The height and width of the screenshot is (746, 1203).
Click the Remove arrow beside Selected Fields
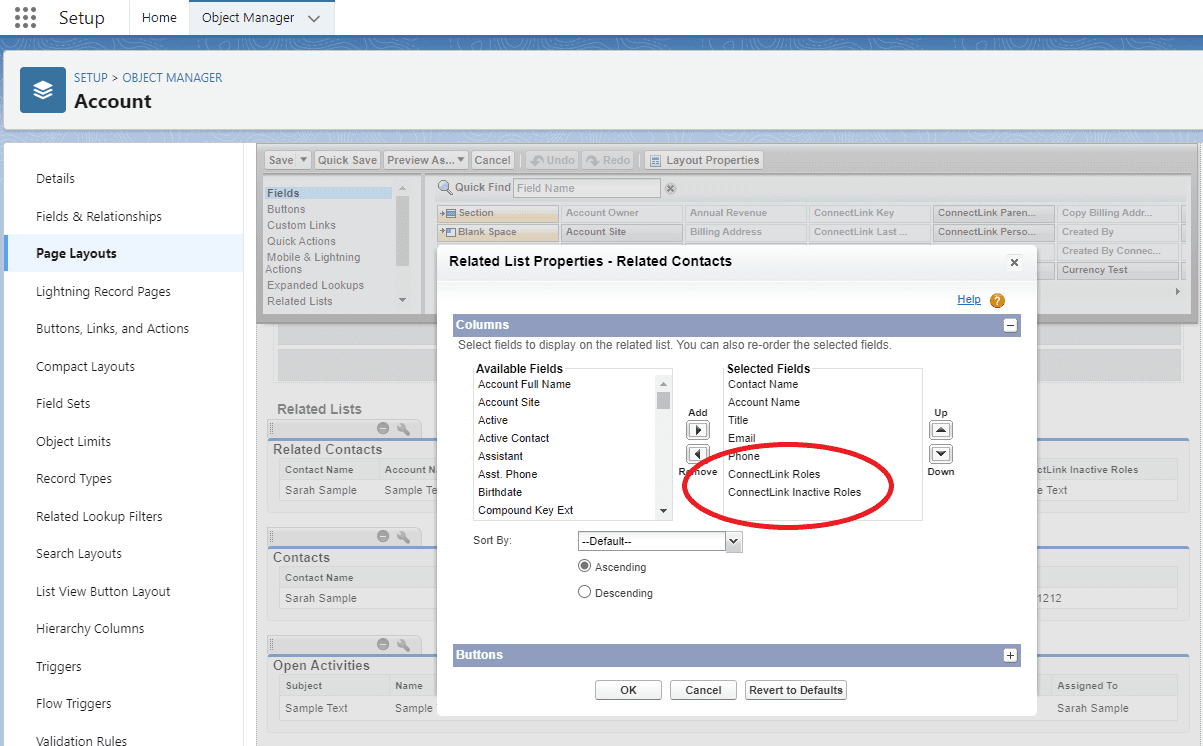point(697,455)
